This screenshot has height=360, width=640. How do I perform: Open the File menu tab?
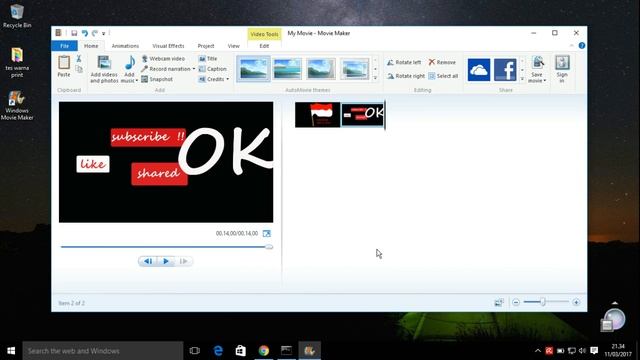[x=64, y=46]
